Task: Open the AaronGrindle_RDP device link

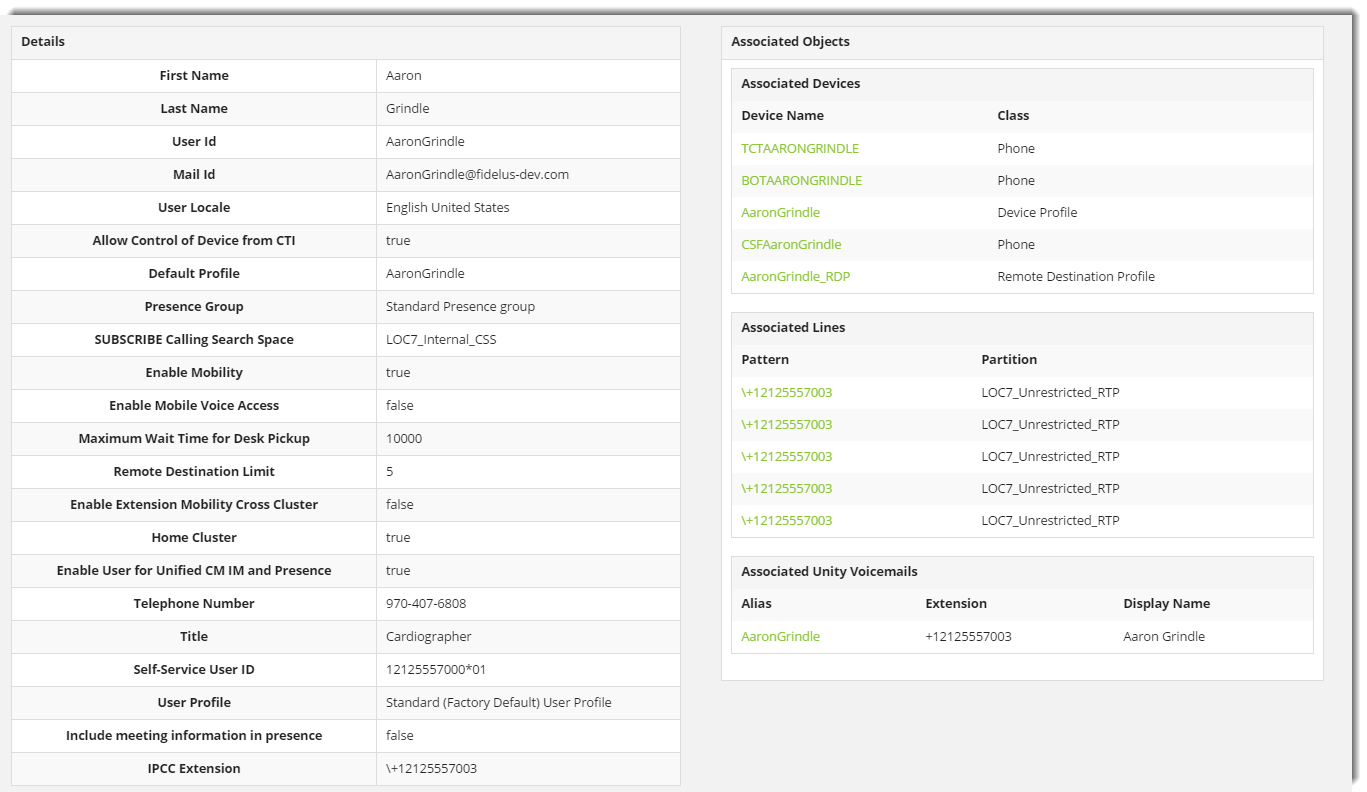Action: (795, 276)
